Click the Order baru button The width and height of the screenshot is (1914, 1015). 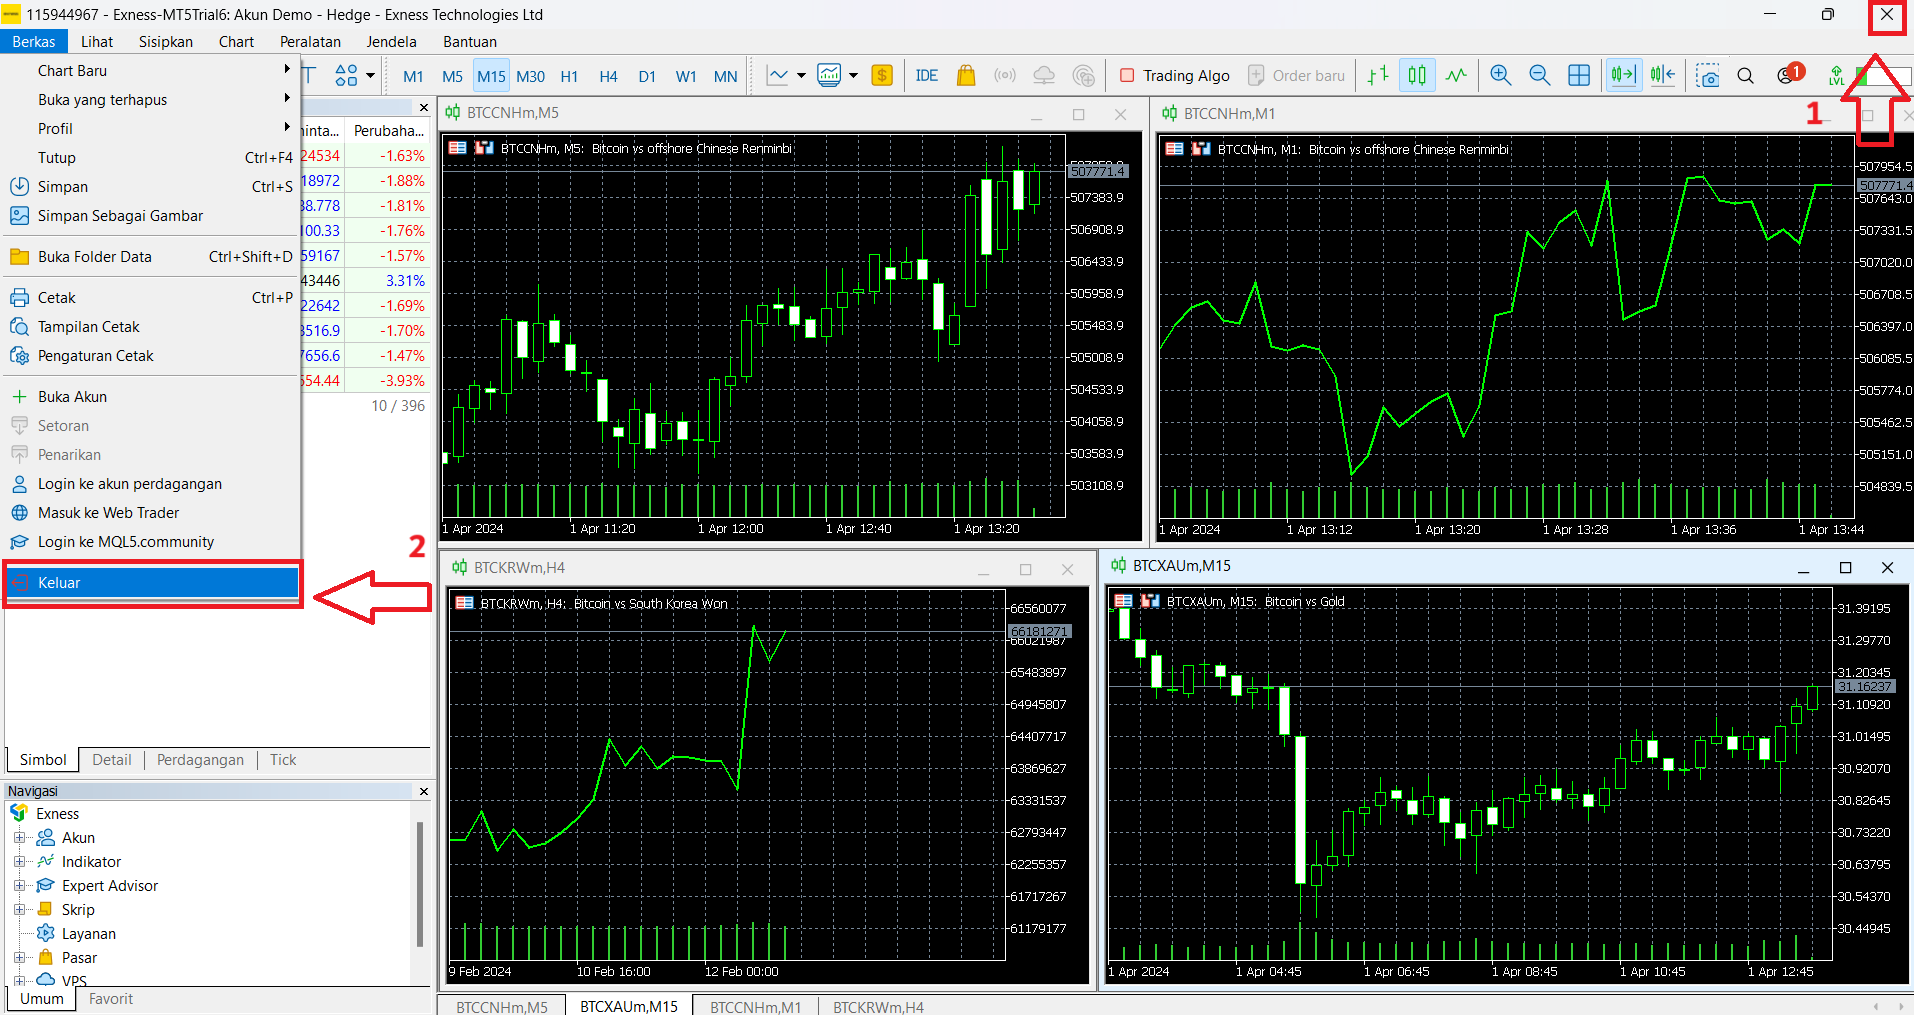(x=1296, y=75)
